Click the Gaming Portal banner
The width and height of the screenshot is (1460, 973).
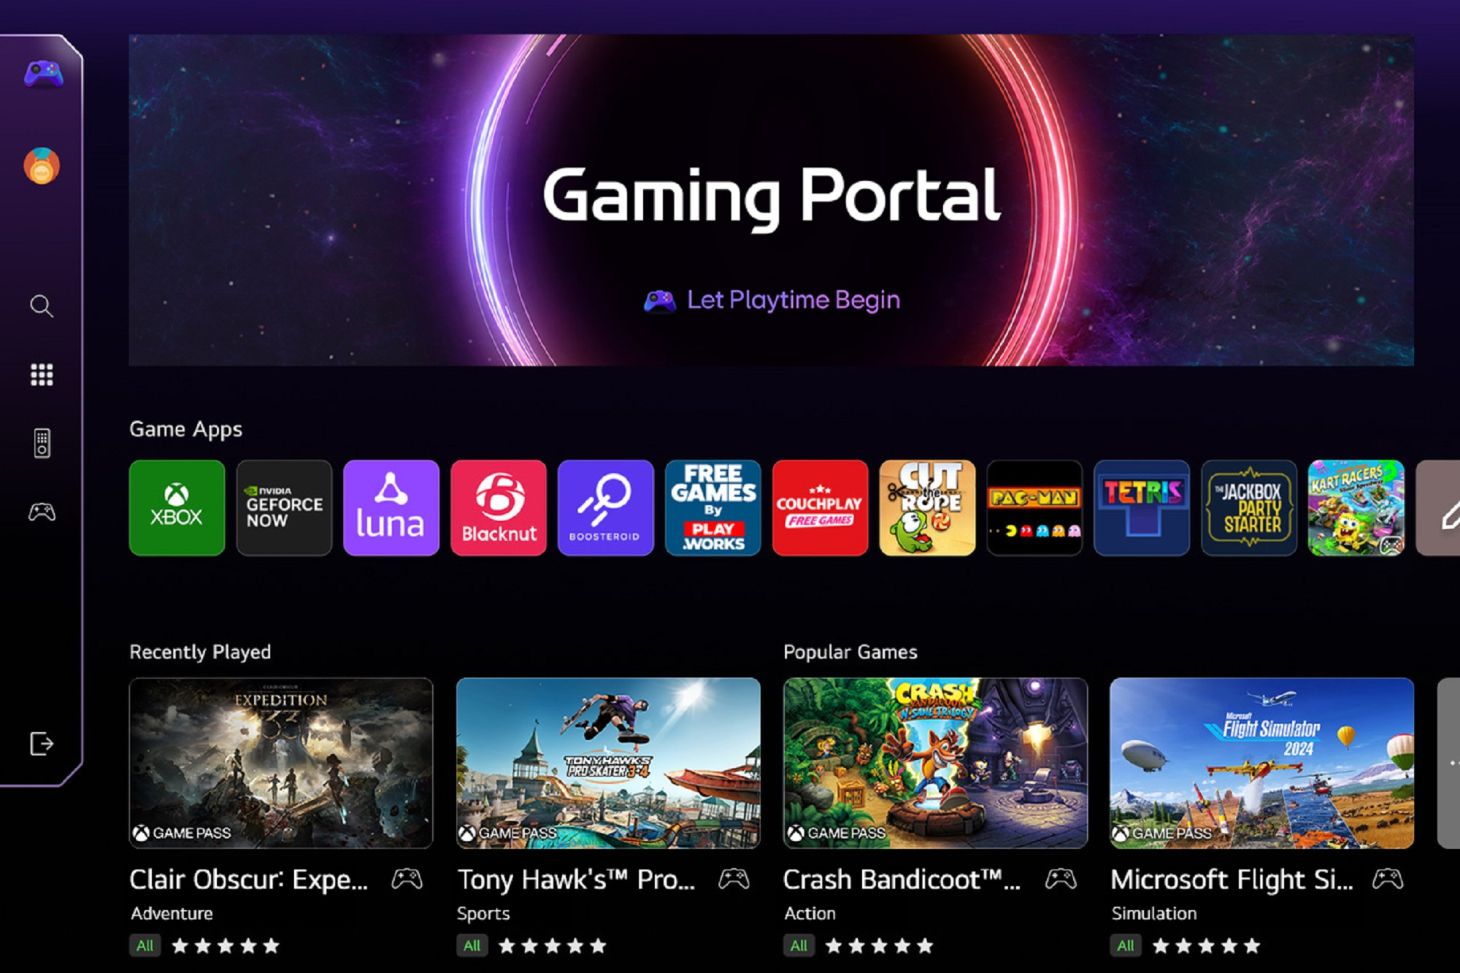771,200
